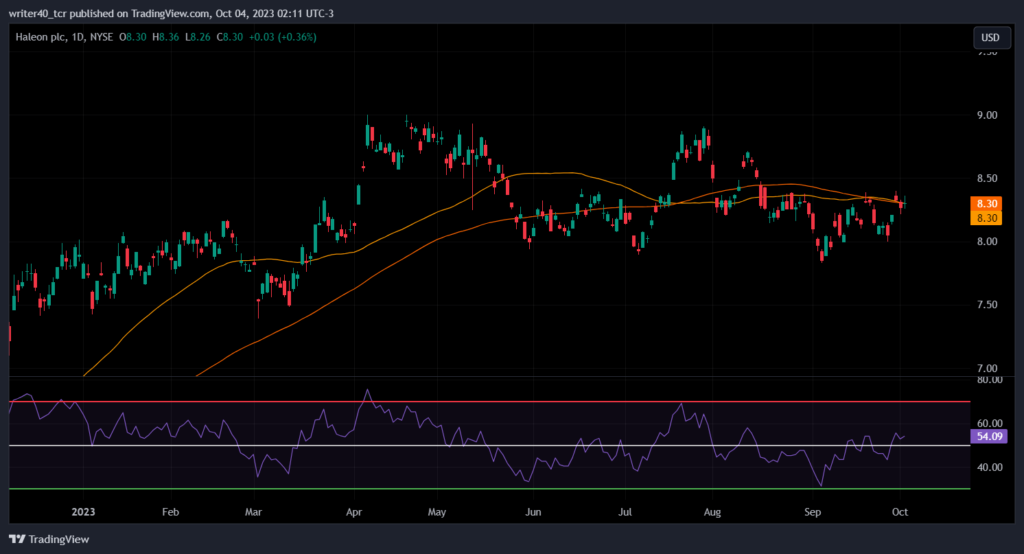Click the high value H8.36
The image size is (1024, 554).
[165, 37]
